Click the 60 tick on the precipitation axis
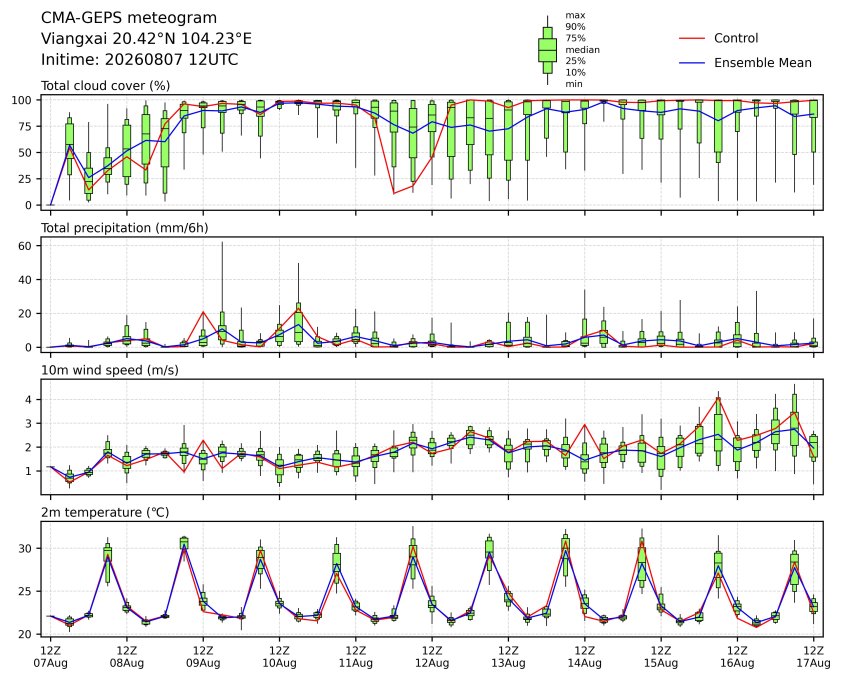 coord(25,246)
